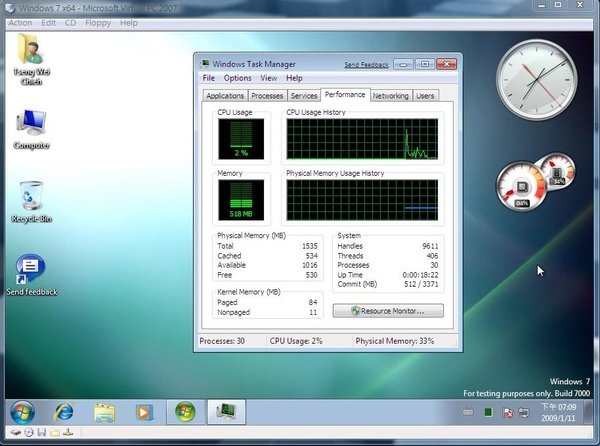Select the Task Manager taskbar button

(226, 412)
